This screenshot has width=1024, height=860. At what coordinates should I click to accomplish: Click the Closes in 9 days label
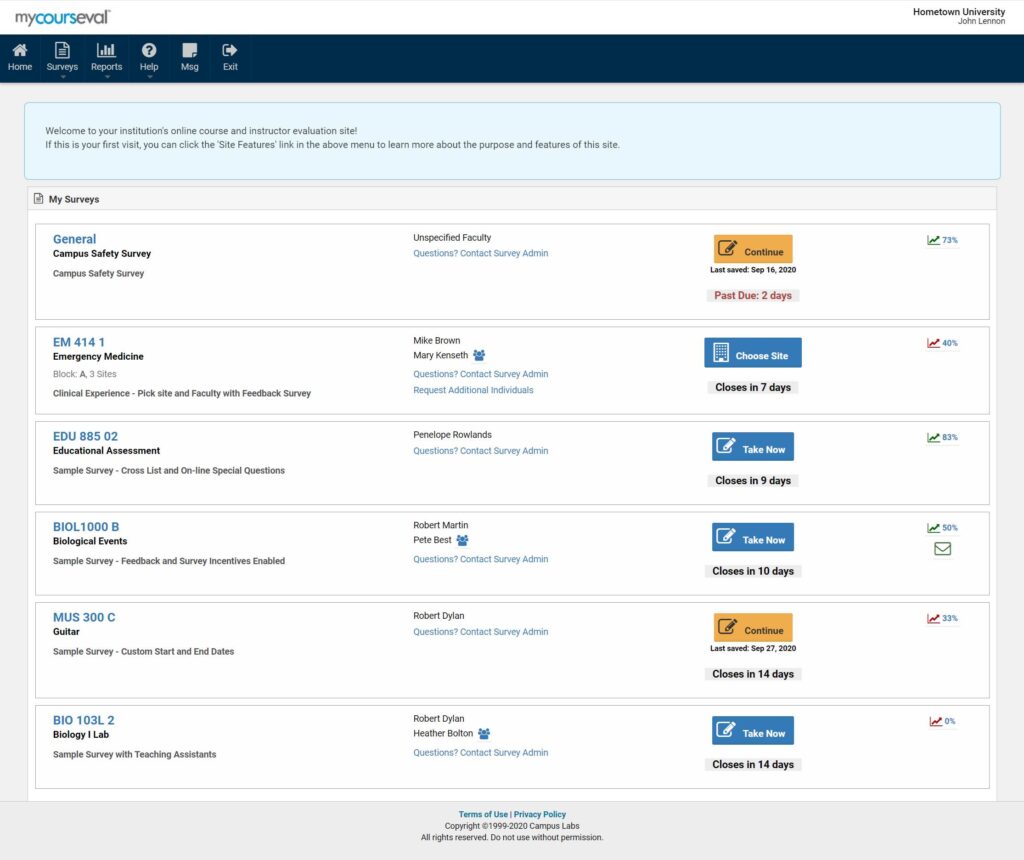tap(753, 481)
